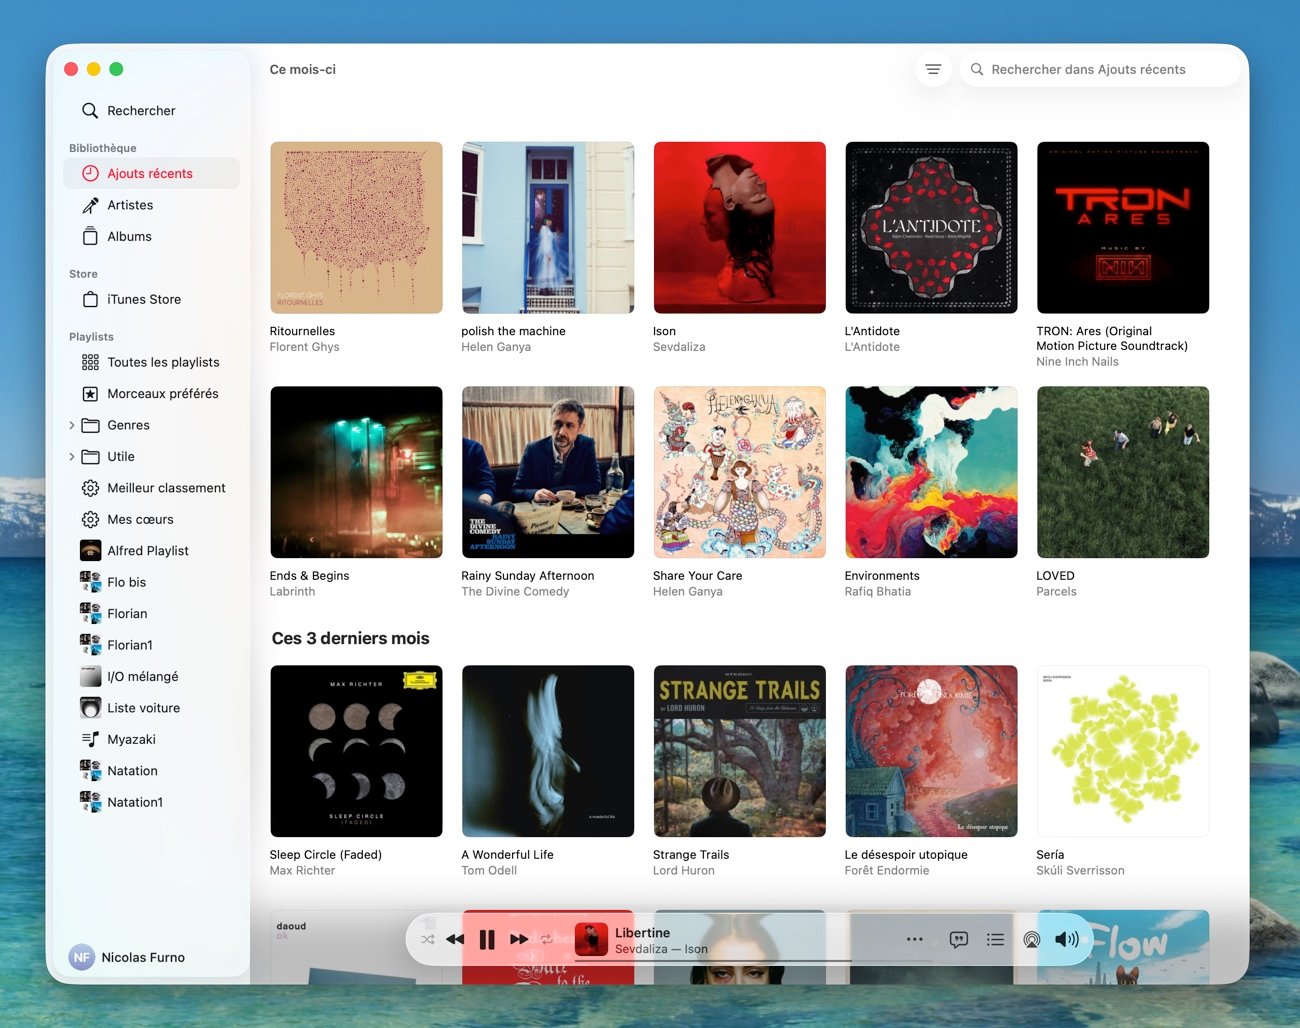Open the more options ellipsis in player
Viewport: 1300px width, 1028px height.
point(914,940)
